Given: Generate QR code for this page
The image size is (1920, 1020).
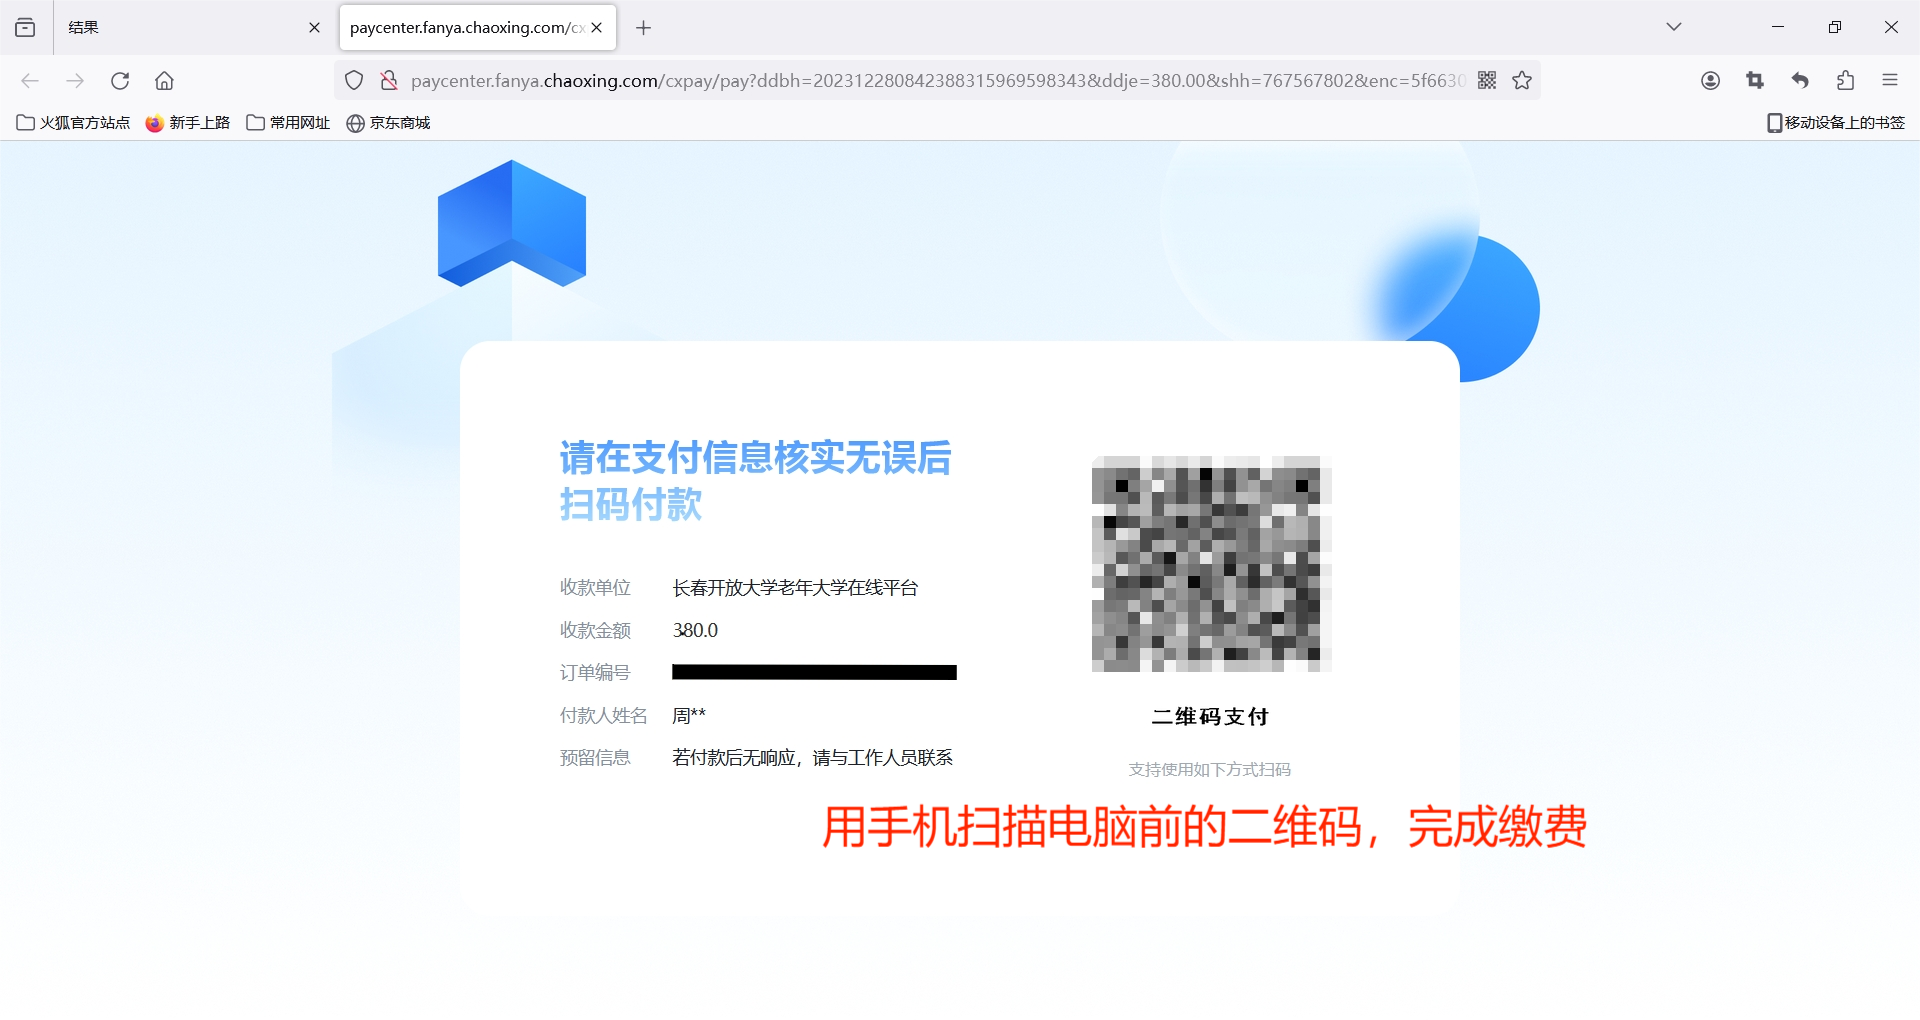Looking at the screenshot, I should [x=1487, y=81].
